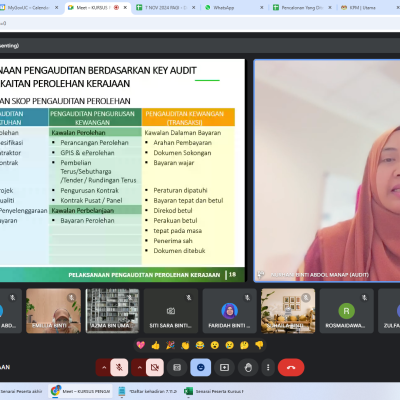
Task: Send the laughing face reaction
Action: click(200, 345)
